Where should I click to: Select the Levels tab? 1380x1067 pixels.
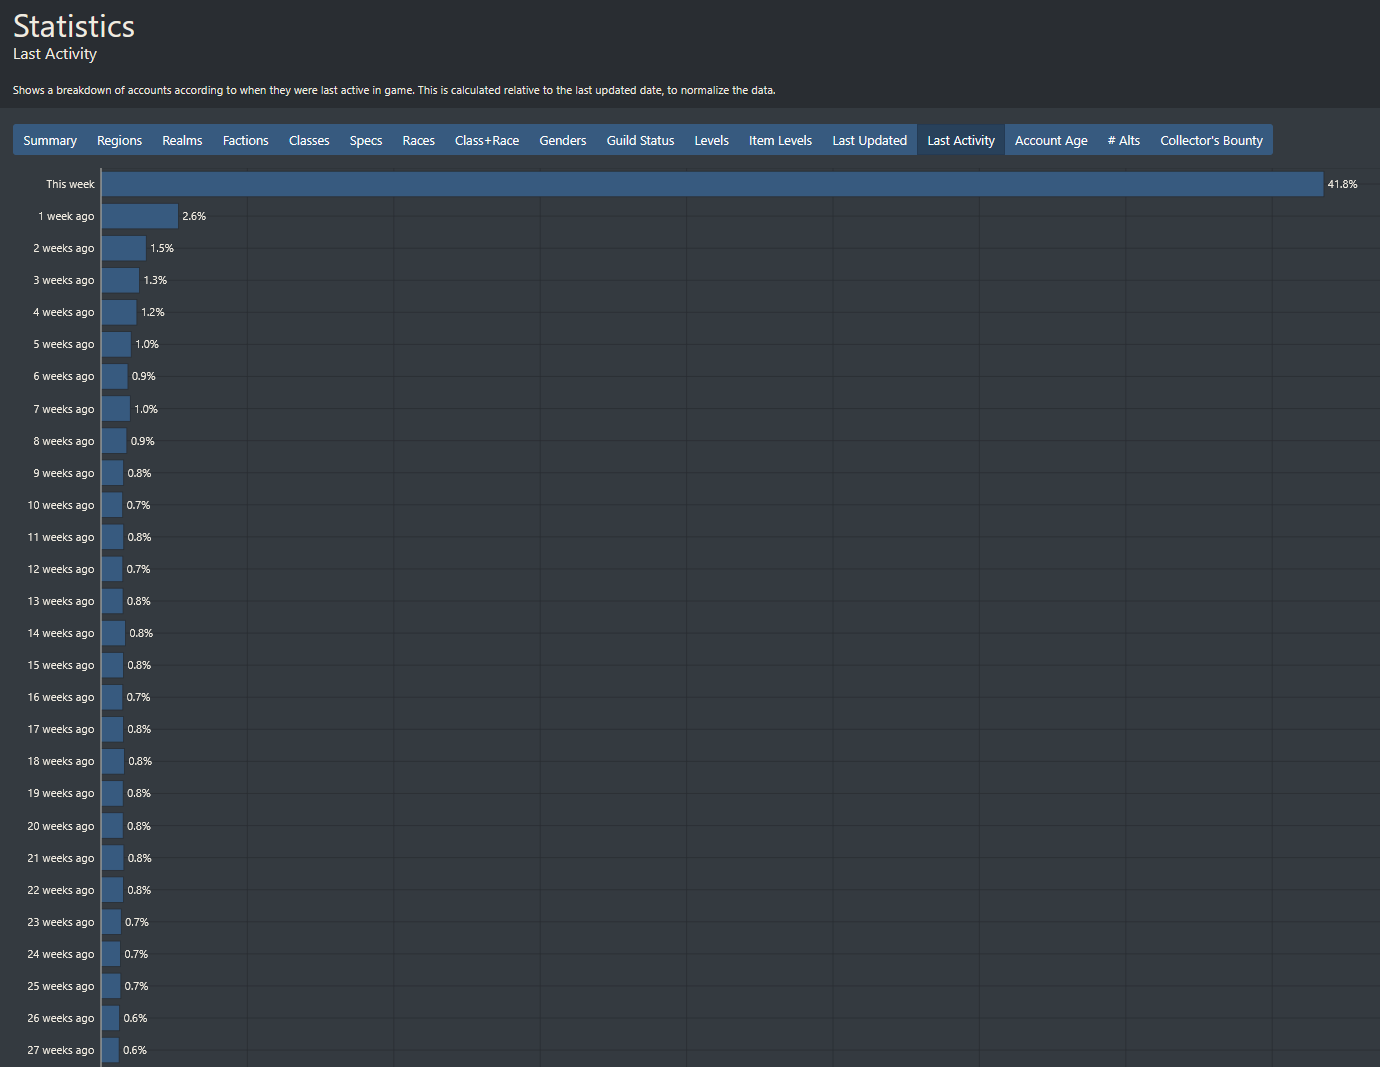pos(711,140)
